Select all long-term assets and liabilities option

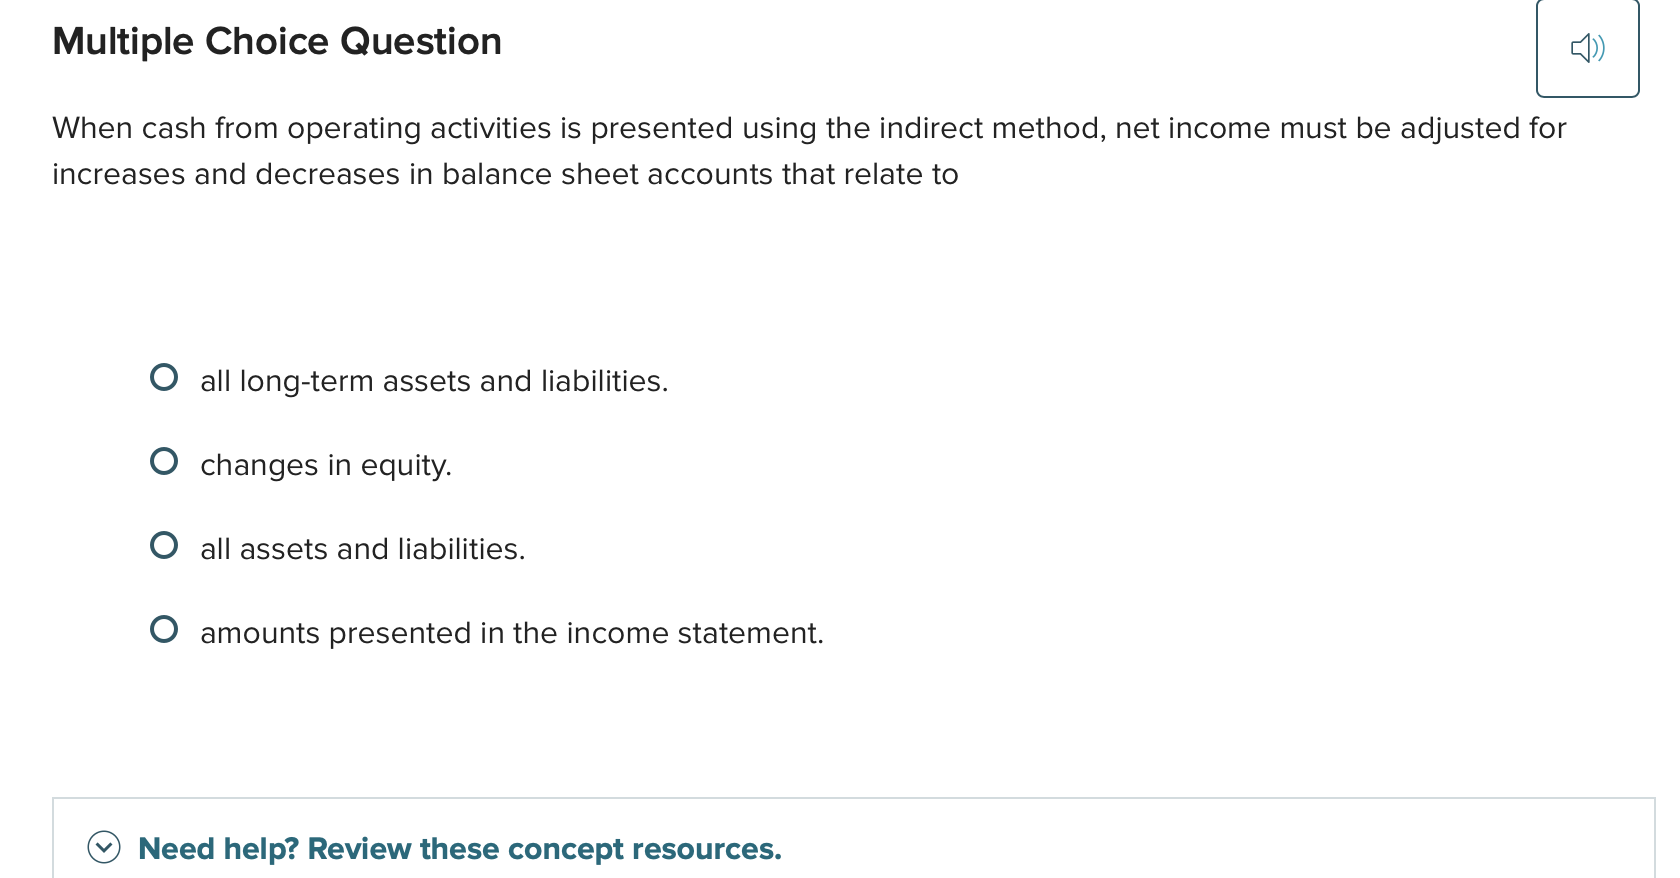(x=165, y=377)
